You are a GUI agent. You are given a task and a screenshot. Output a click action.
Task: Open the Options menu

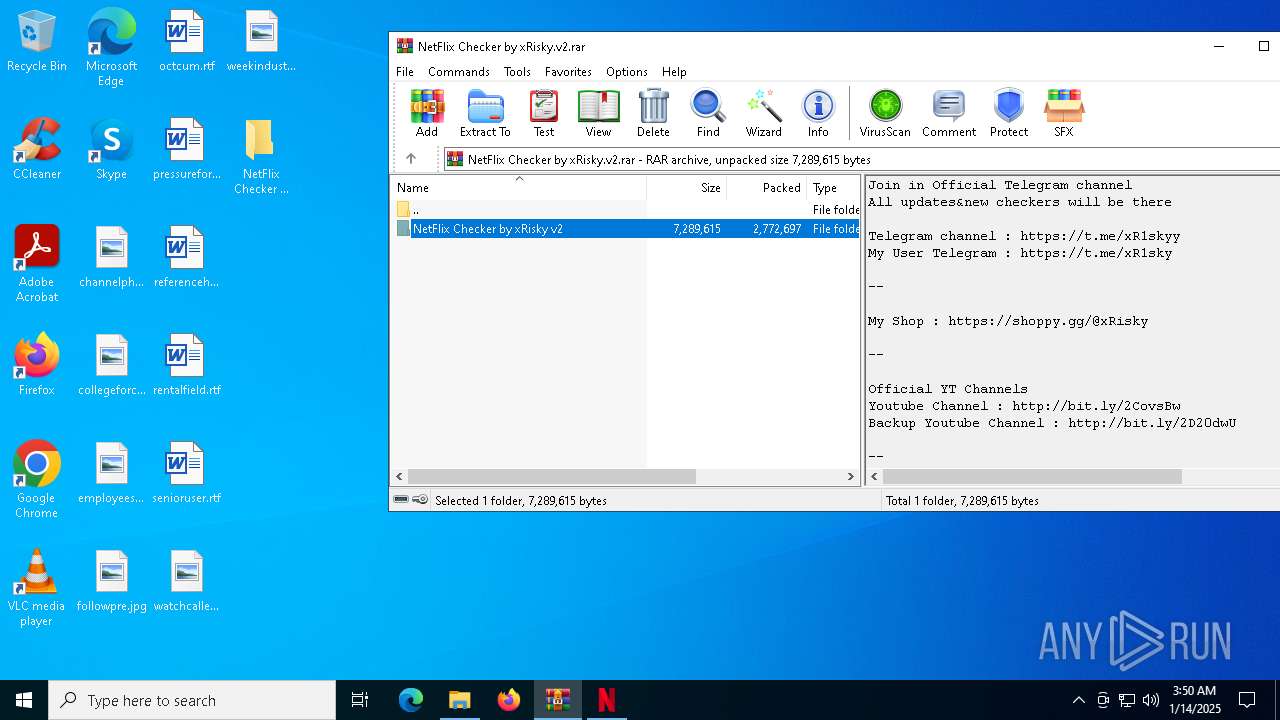[x=627, y=72]
